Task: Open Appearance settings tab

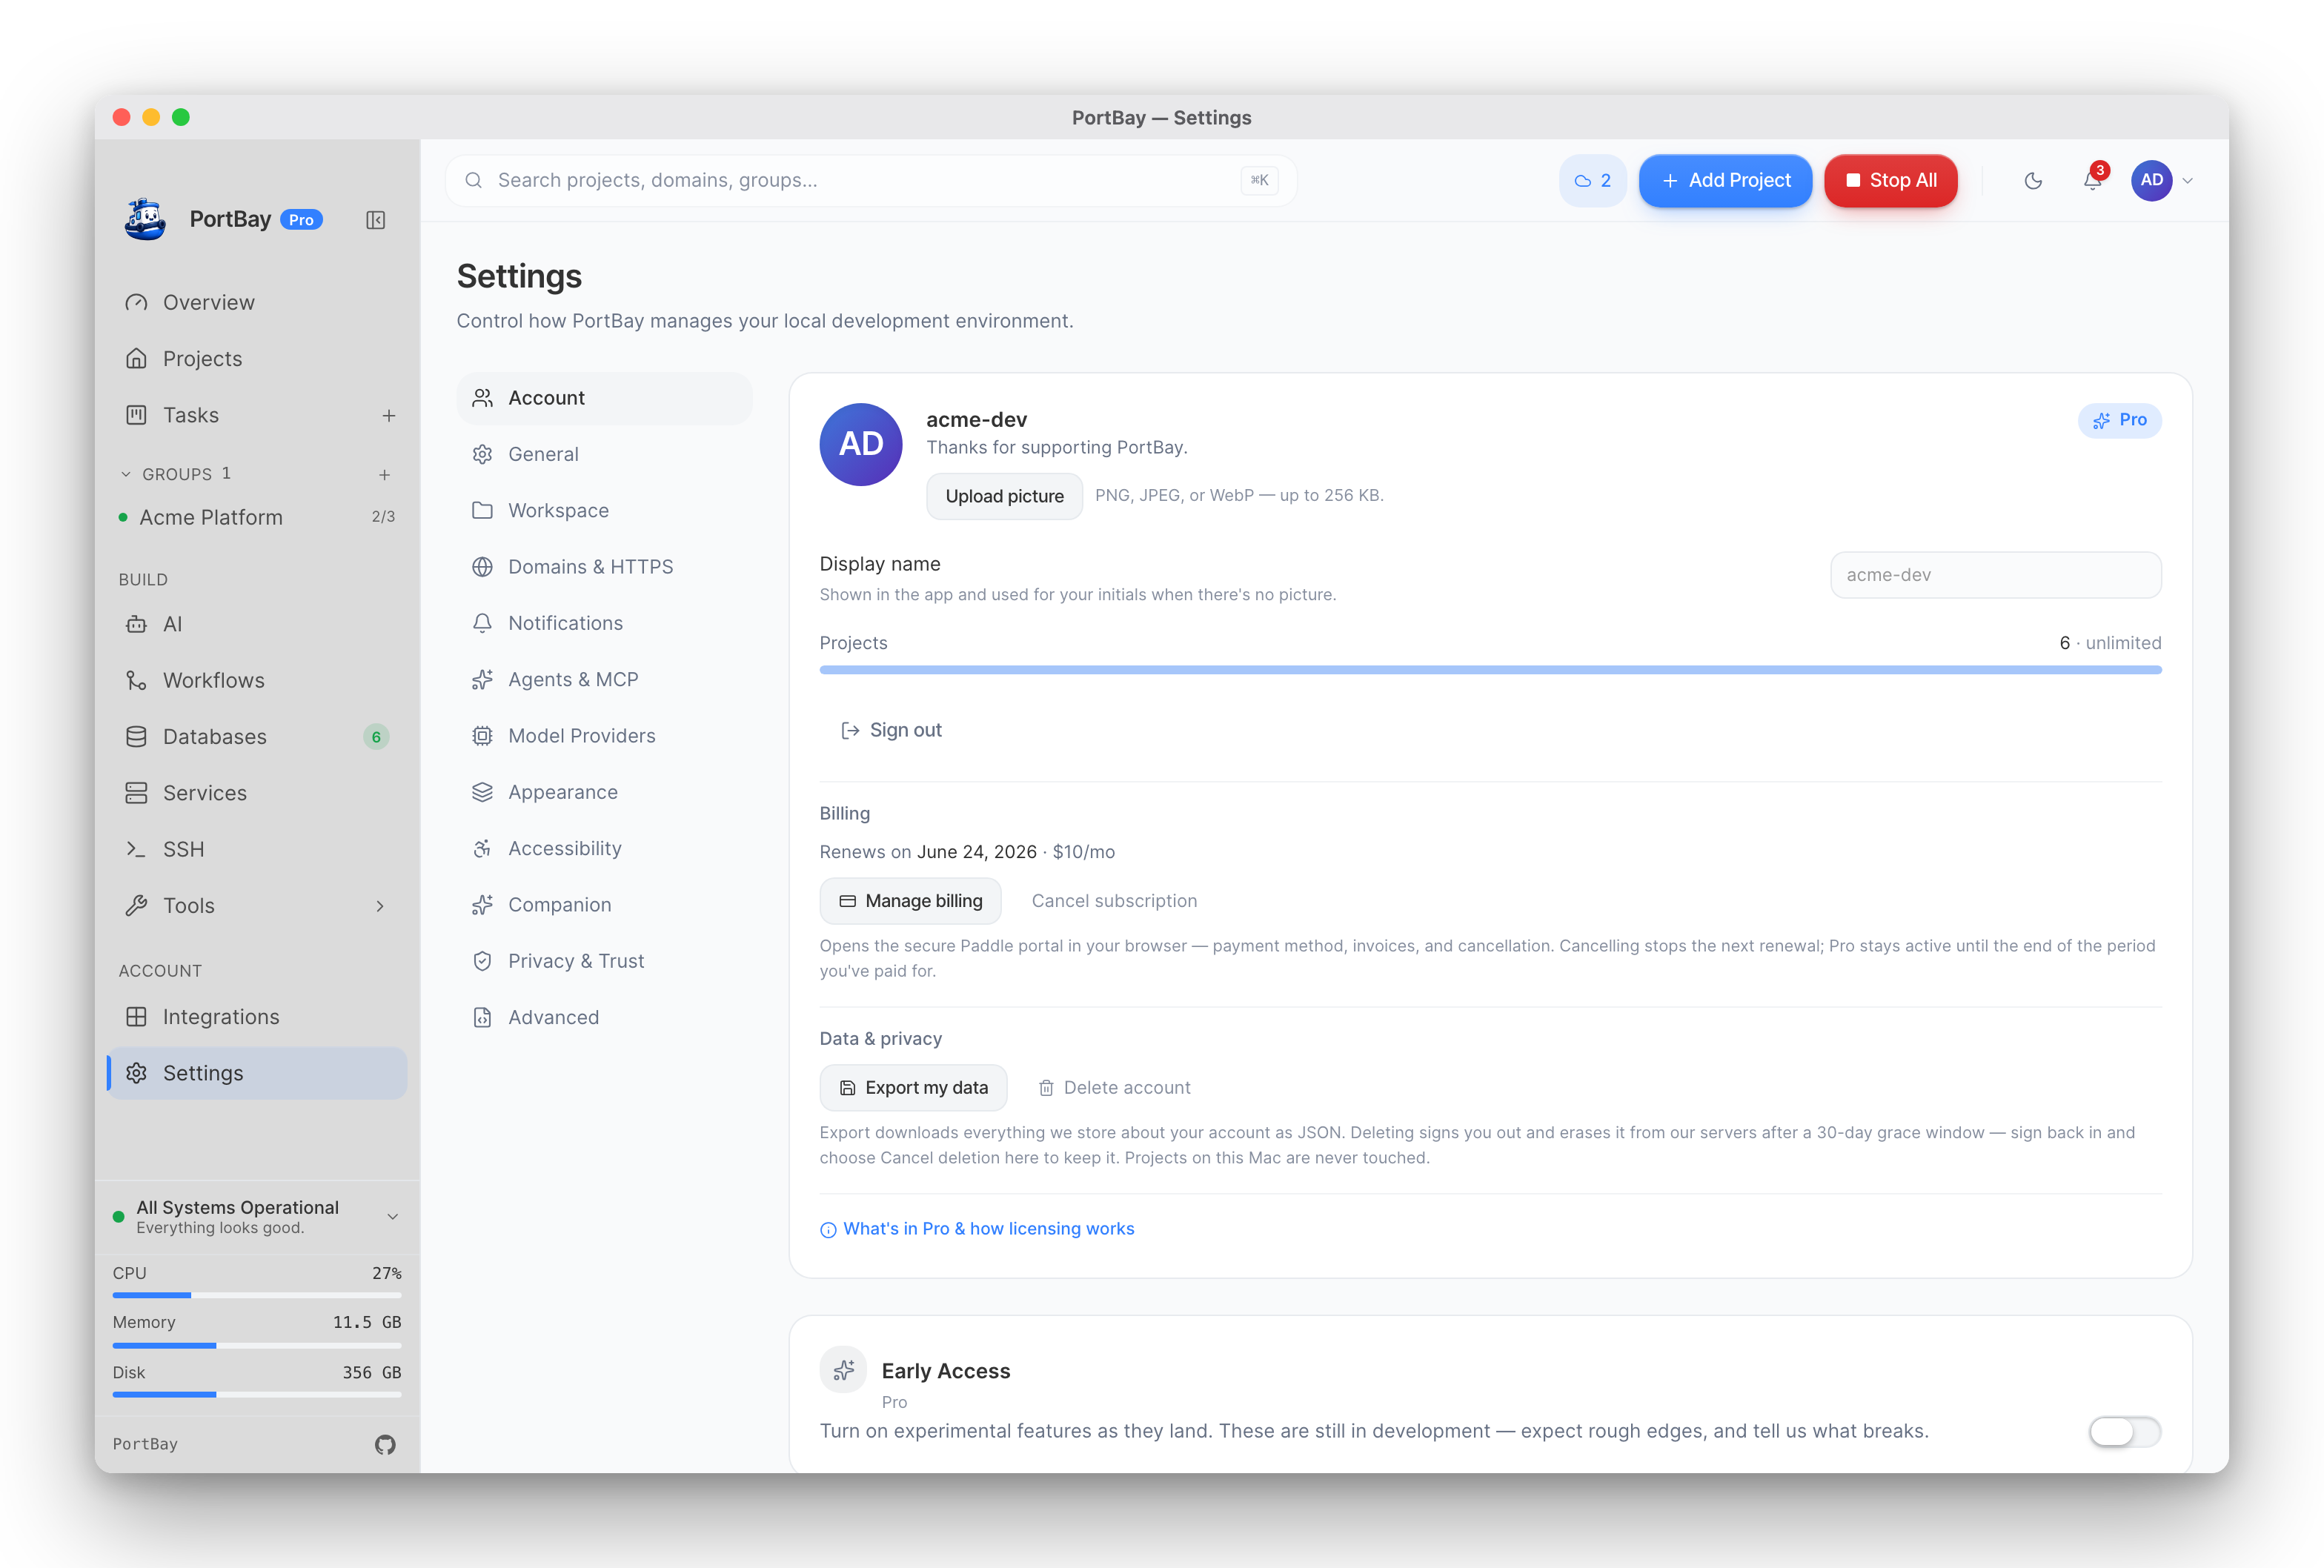Action: (604, 793)
